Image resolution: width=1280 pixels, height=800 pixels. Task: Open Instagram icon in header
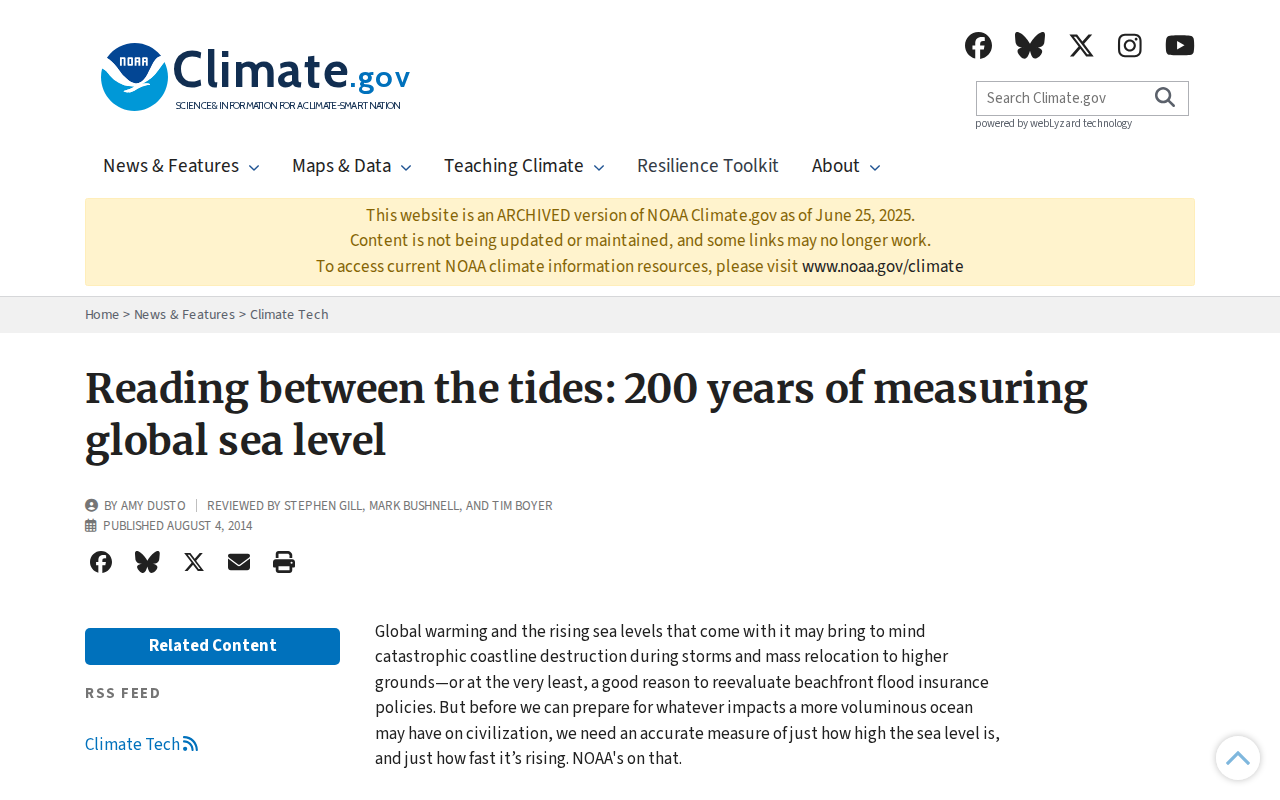(x=1130, y=45)
